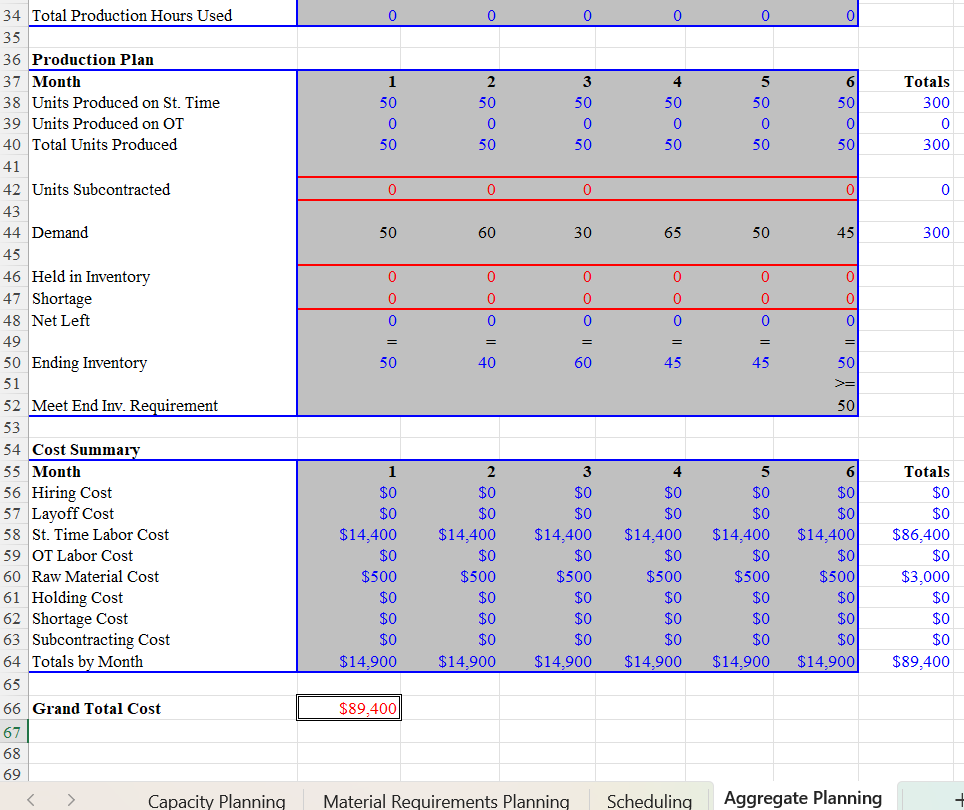This screenshot has width=964, height=810.
Task: Click the Subcontracting Cost label
Action: click(x=101, y=640)
